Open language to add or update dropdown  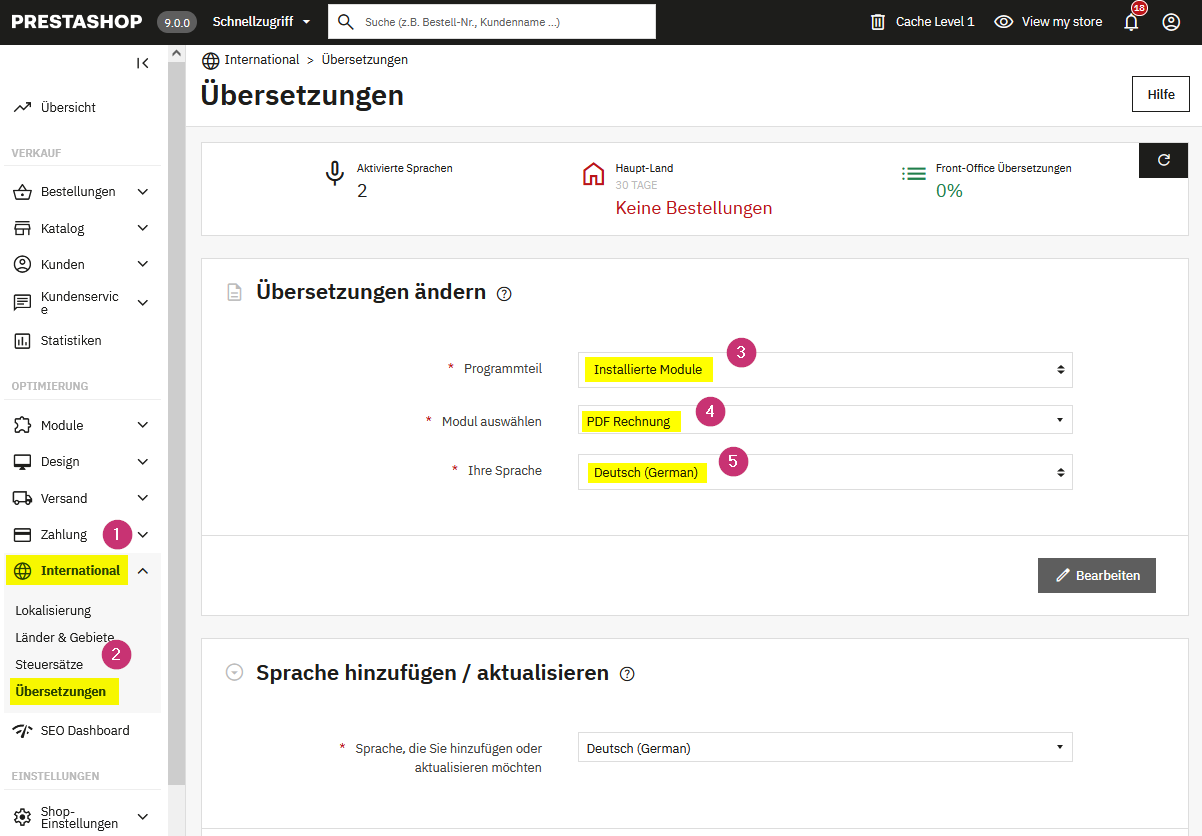(x=825, y=747)
